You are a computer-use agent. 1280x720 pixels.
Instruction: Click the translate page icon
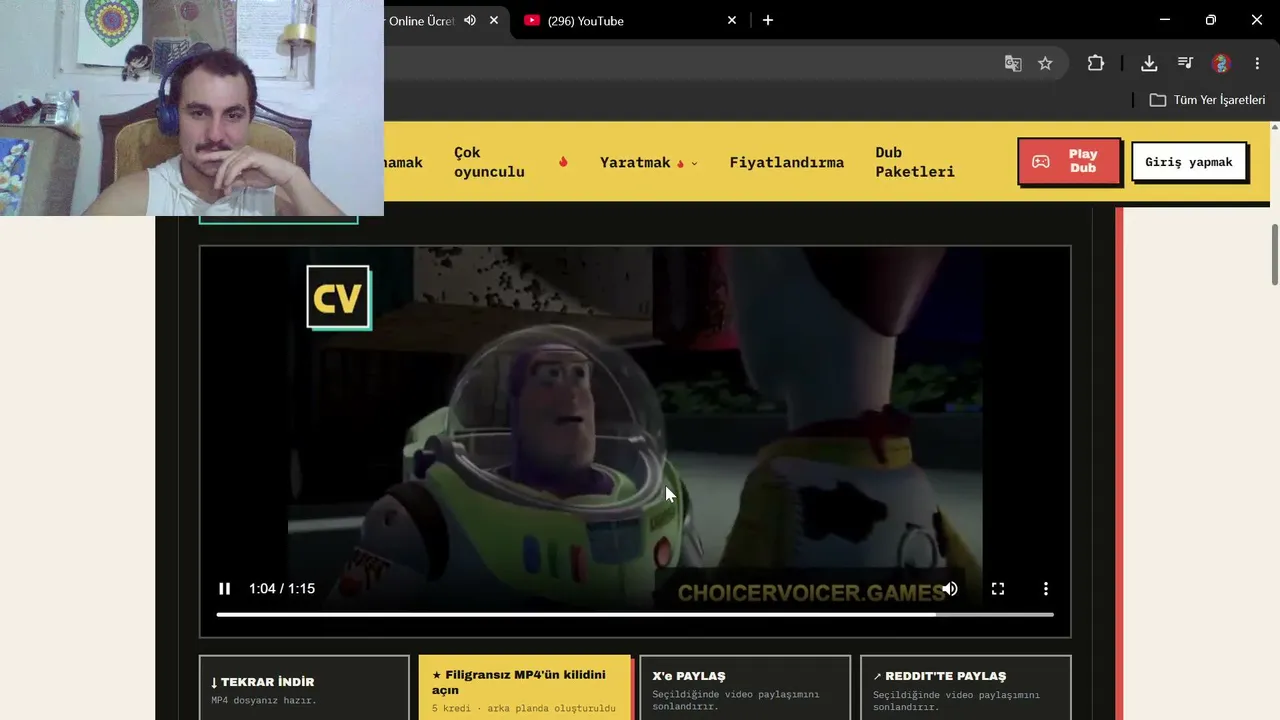pos(1013,63)
